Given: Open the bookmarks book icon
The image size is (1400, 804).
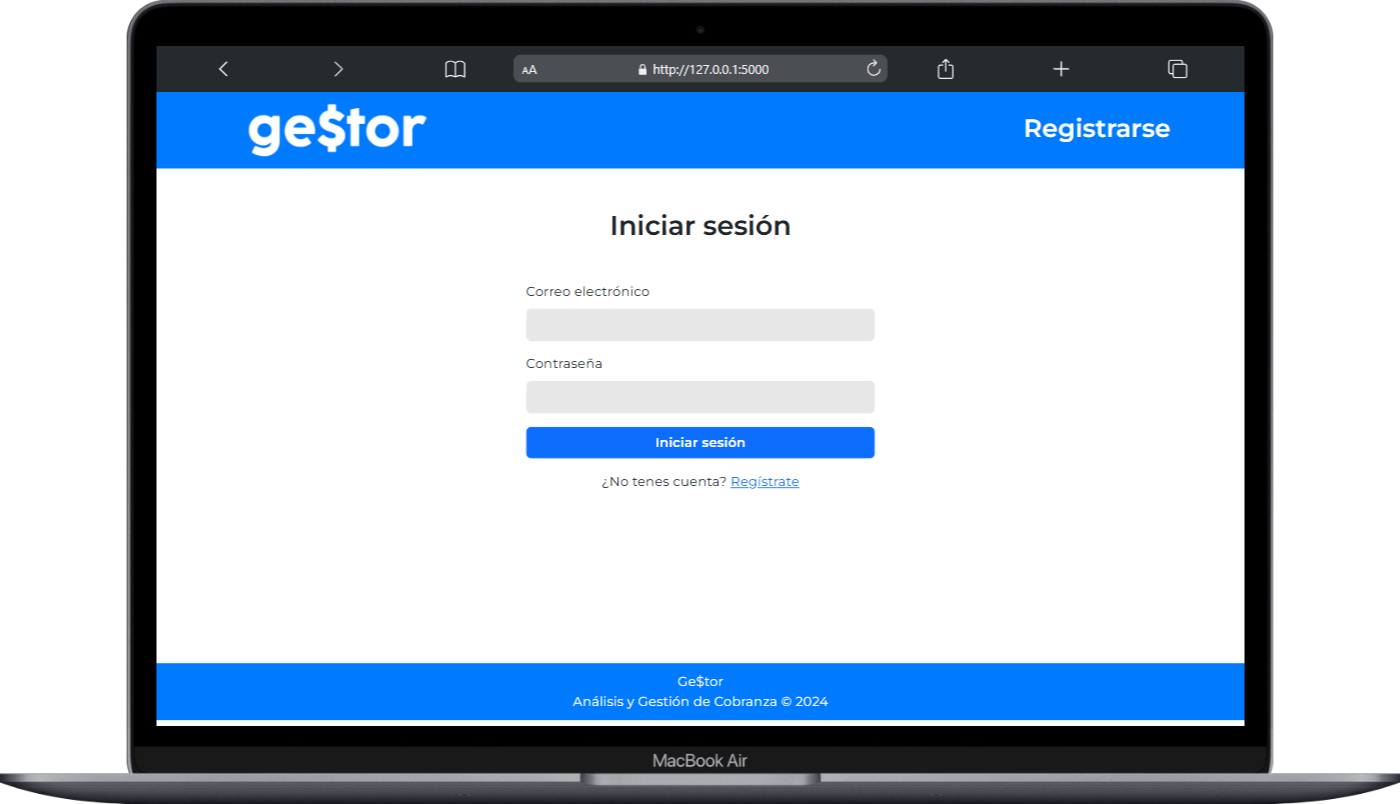Looking at the screenshot, I should pos(455,69).
